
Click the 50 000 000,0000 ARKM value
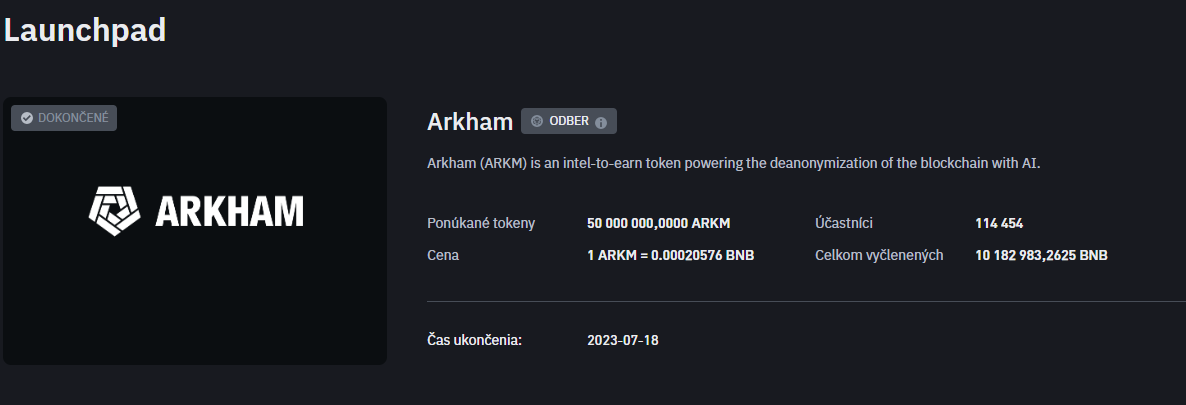tap(665, 223)
